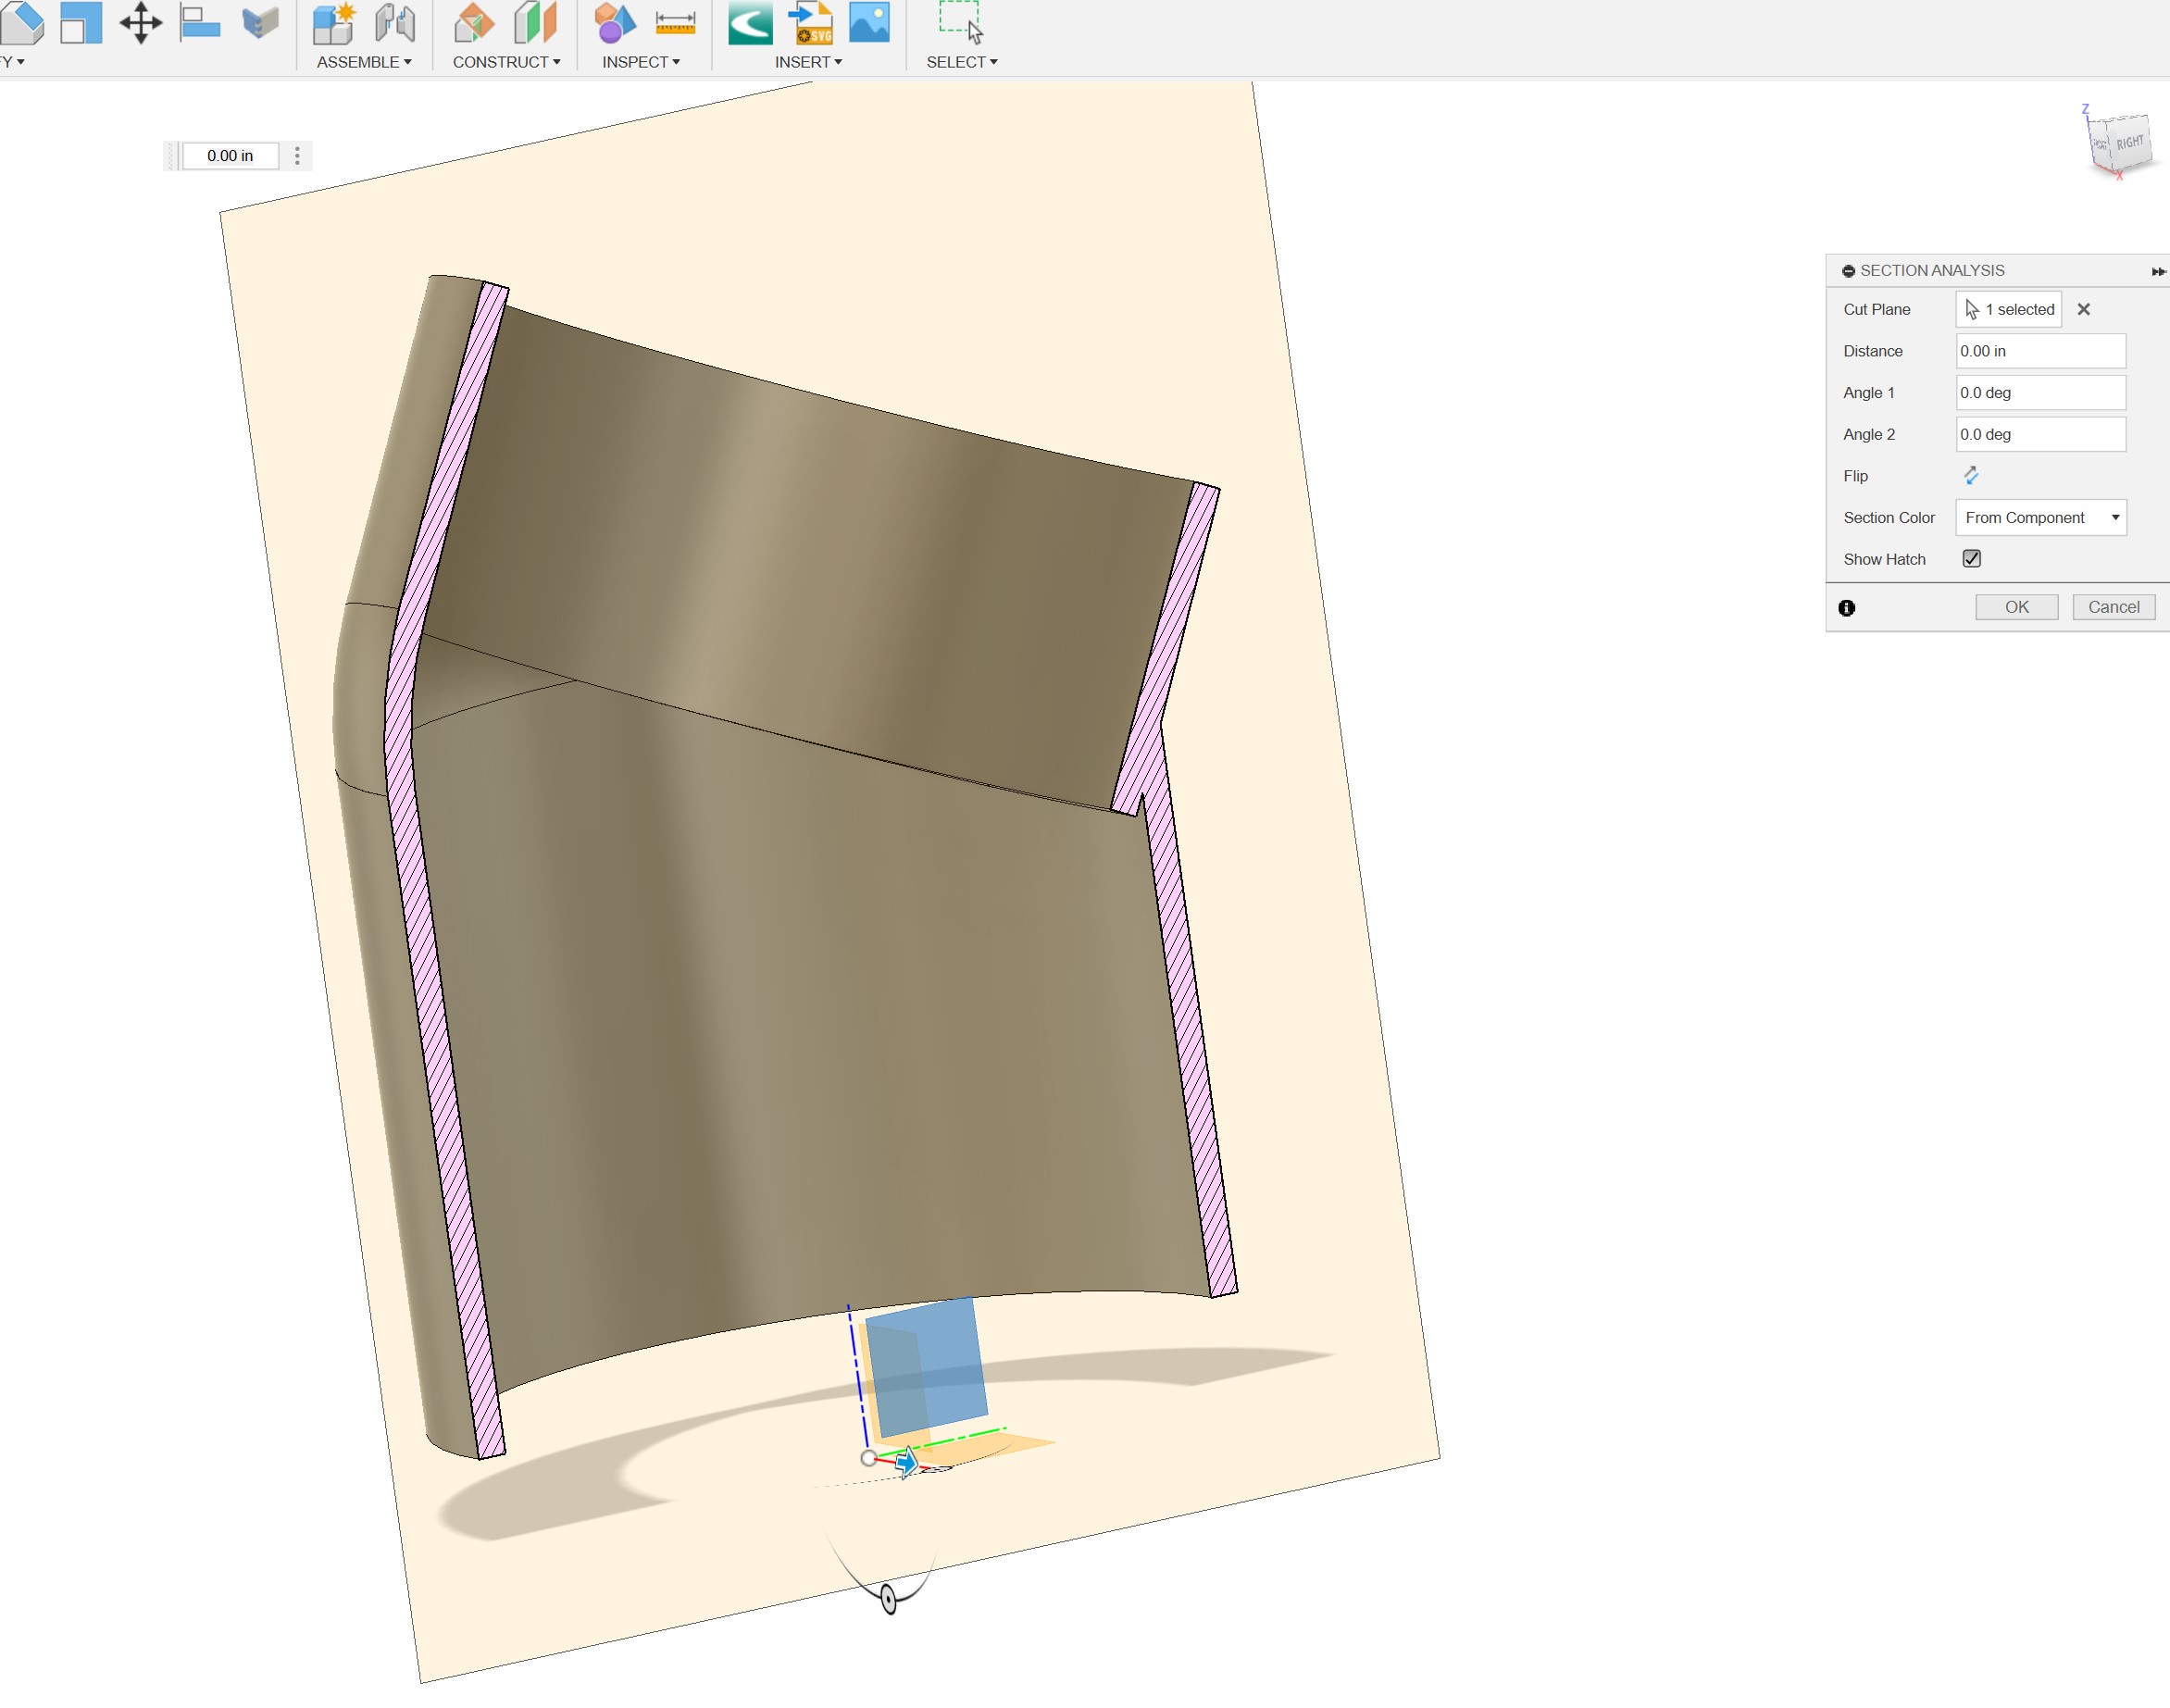
Task: Open the Measure tool under Inspect
Action: click(675, 25)
